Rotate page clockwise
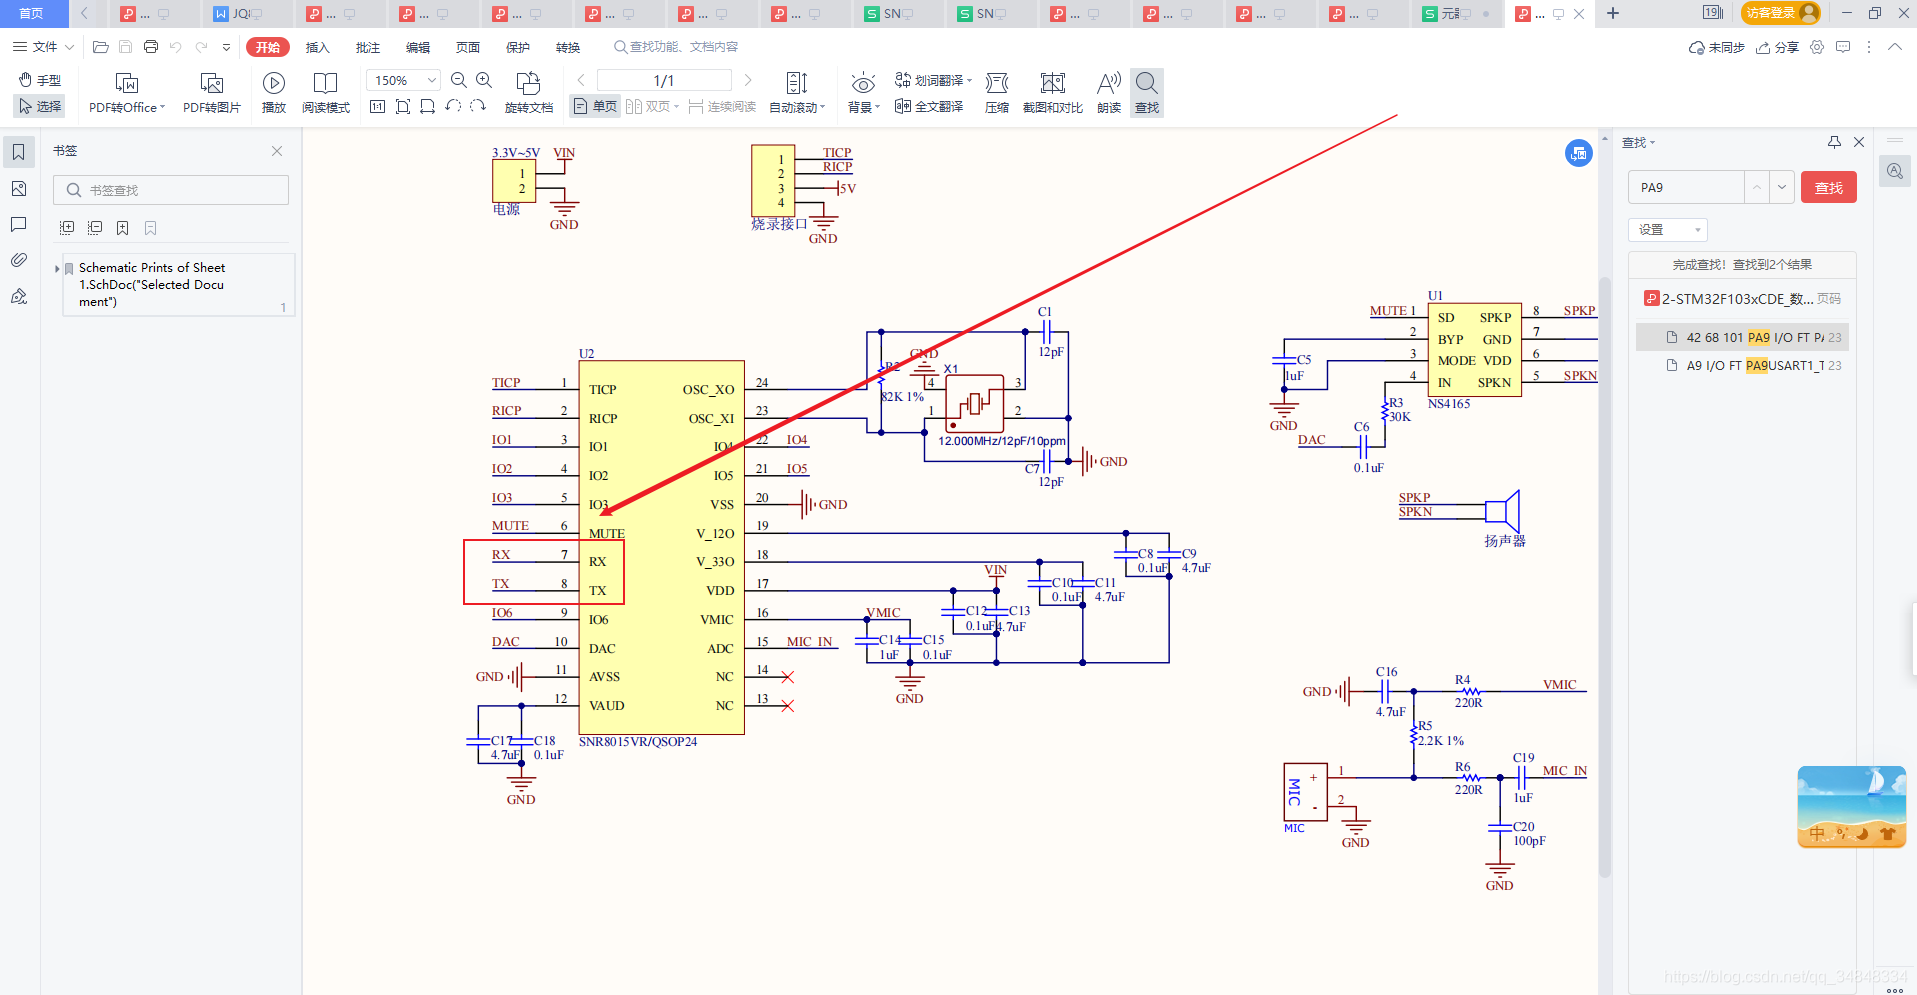Viewport: 1917px width, 995px height. pyautogui.click(x=478, y=107)
